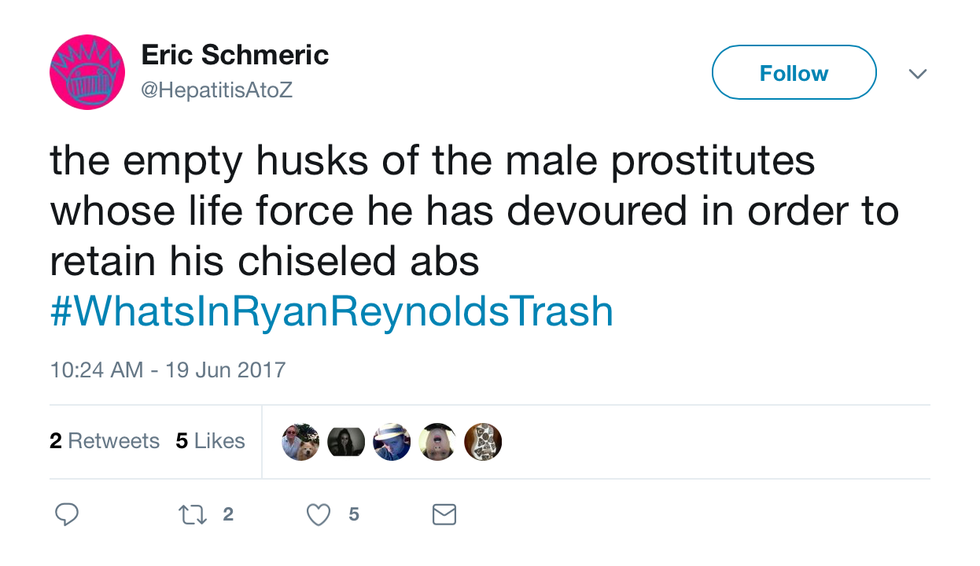Open the black-and-white woman liker avatar
The height and width of the screenshot is (566, 980).
346,441
